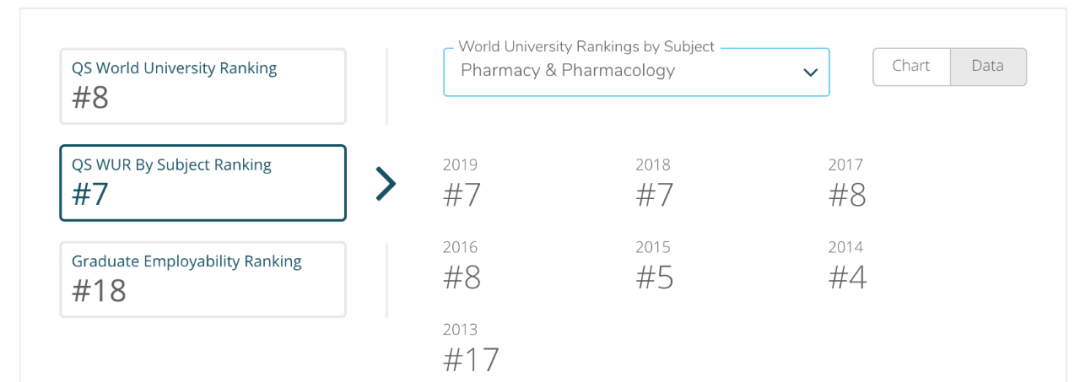Click the 2017 rank #8 entry
Viewport: 1080px width, 382px height.
coord(847,184)
